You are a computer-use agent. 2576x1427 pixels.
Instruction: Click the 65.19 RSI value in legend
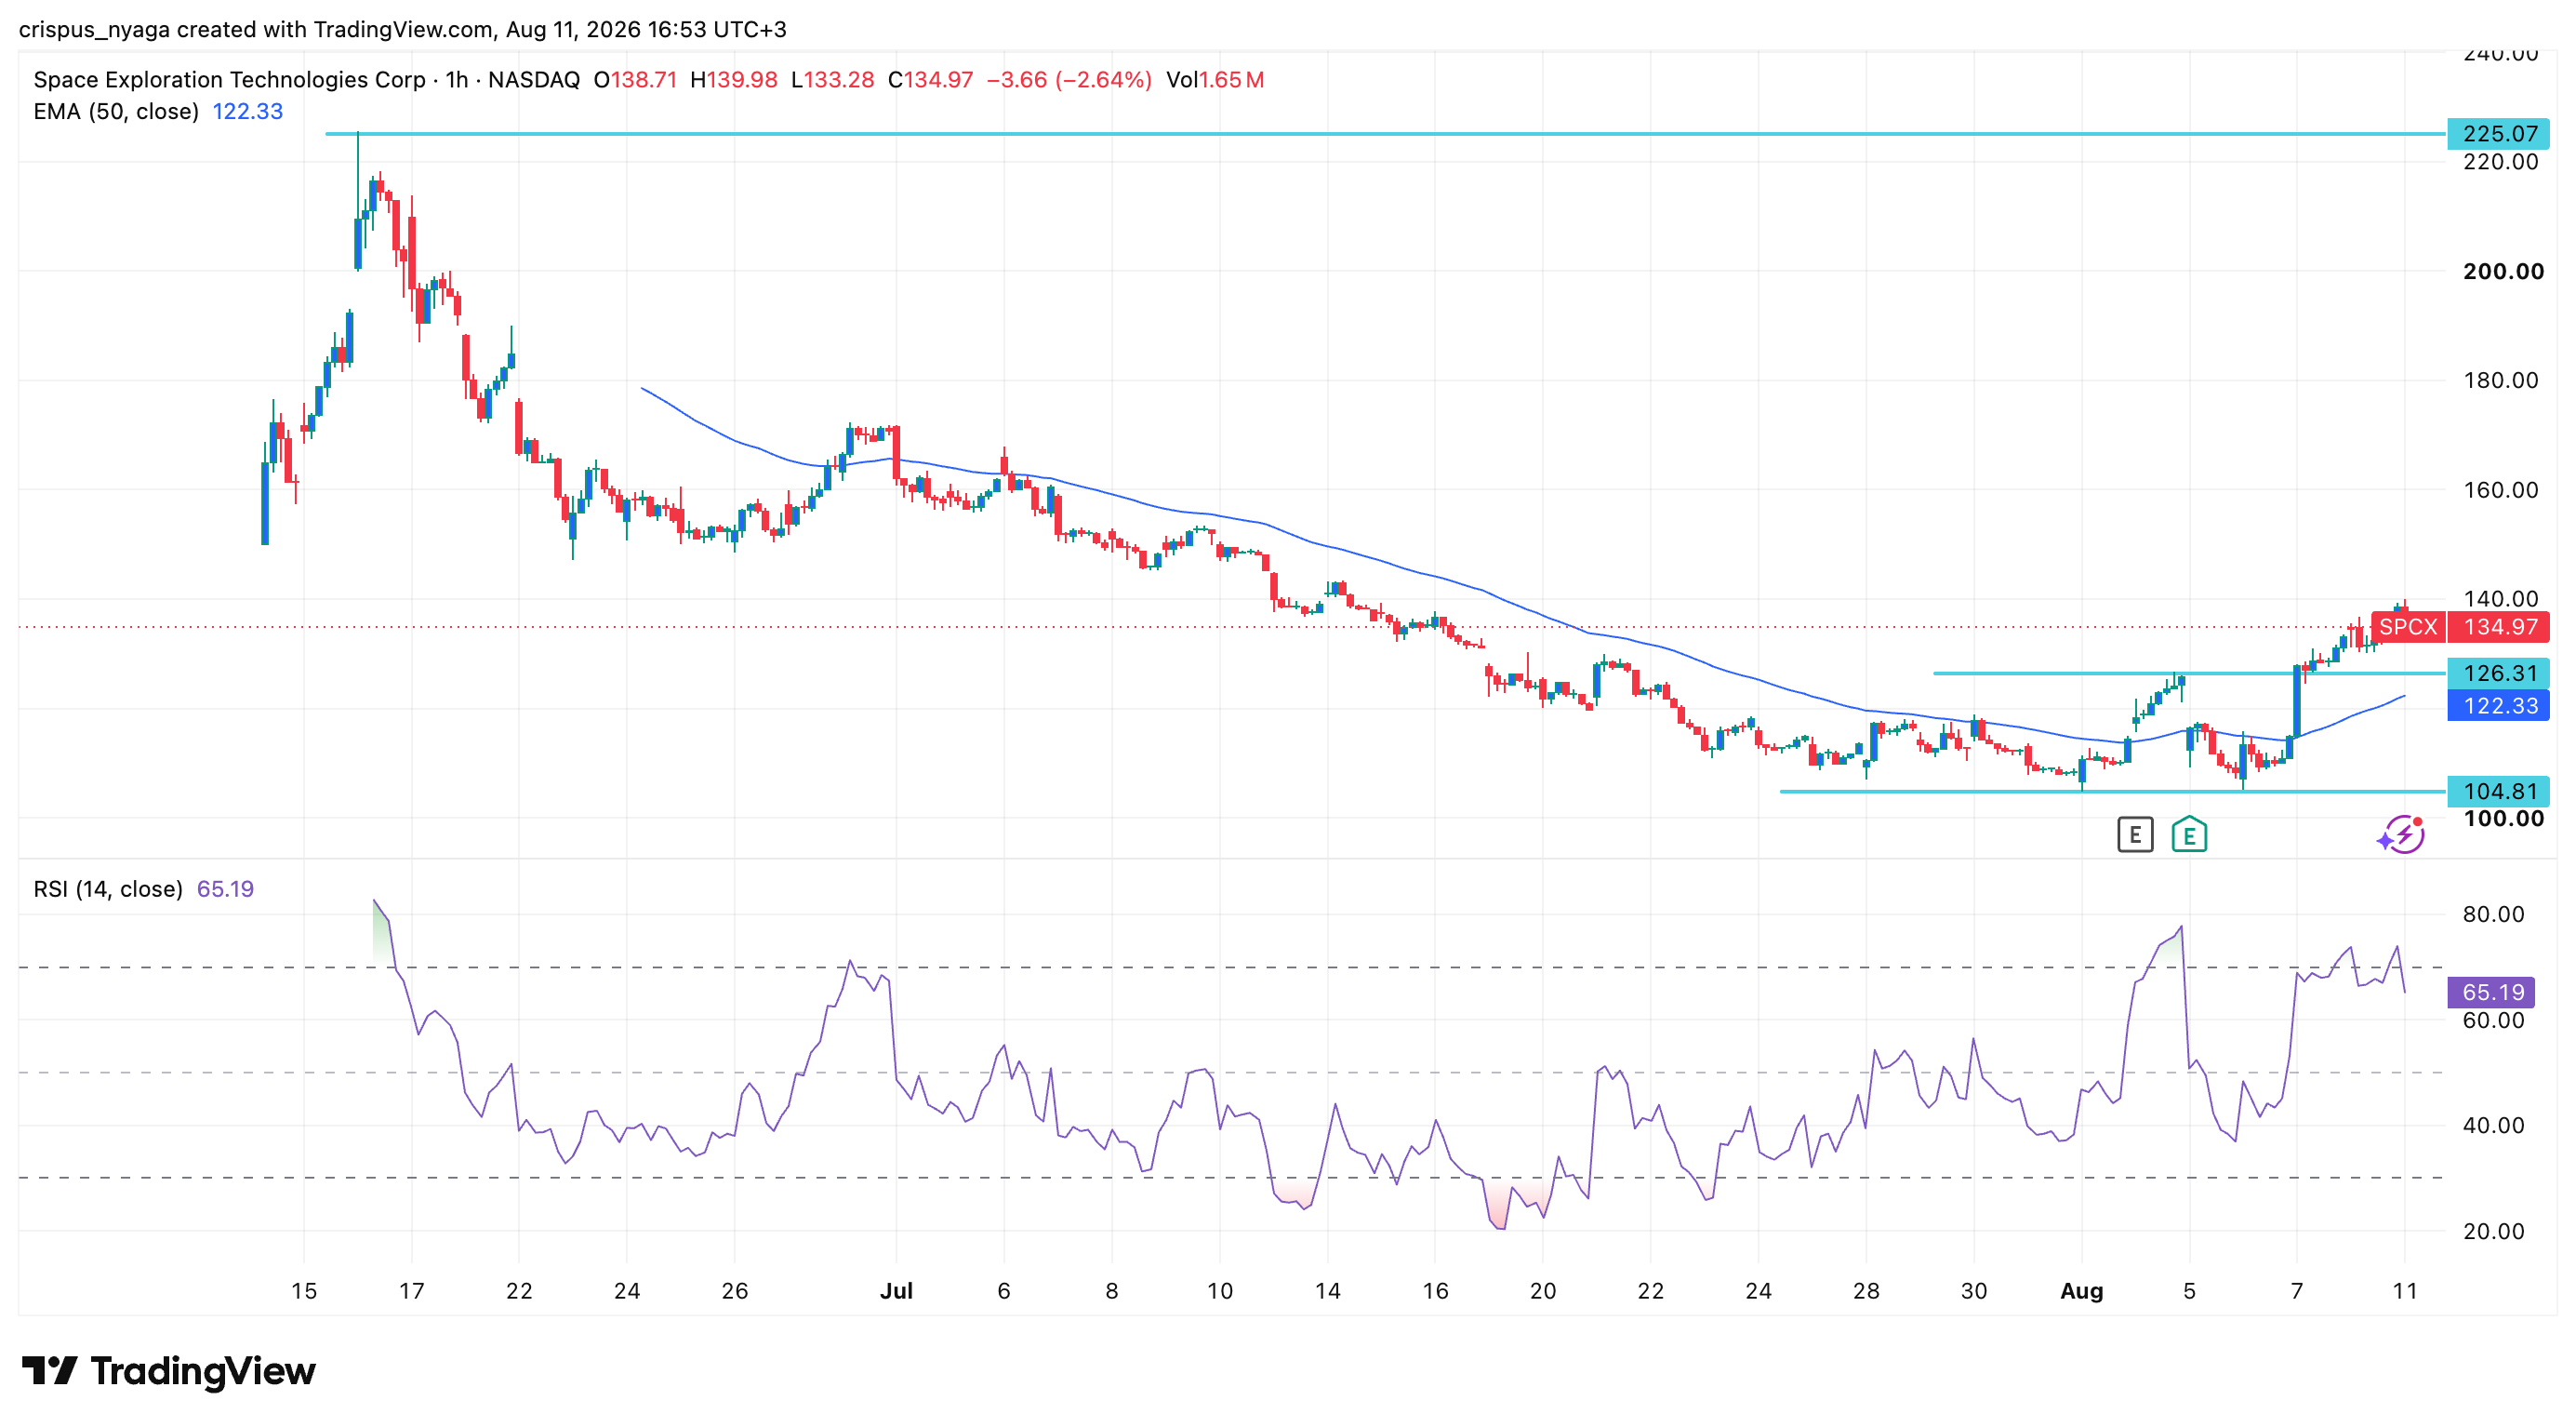(x=225, y=889)
